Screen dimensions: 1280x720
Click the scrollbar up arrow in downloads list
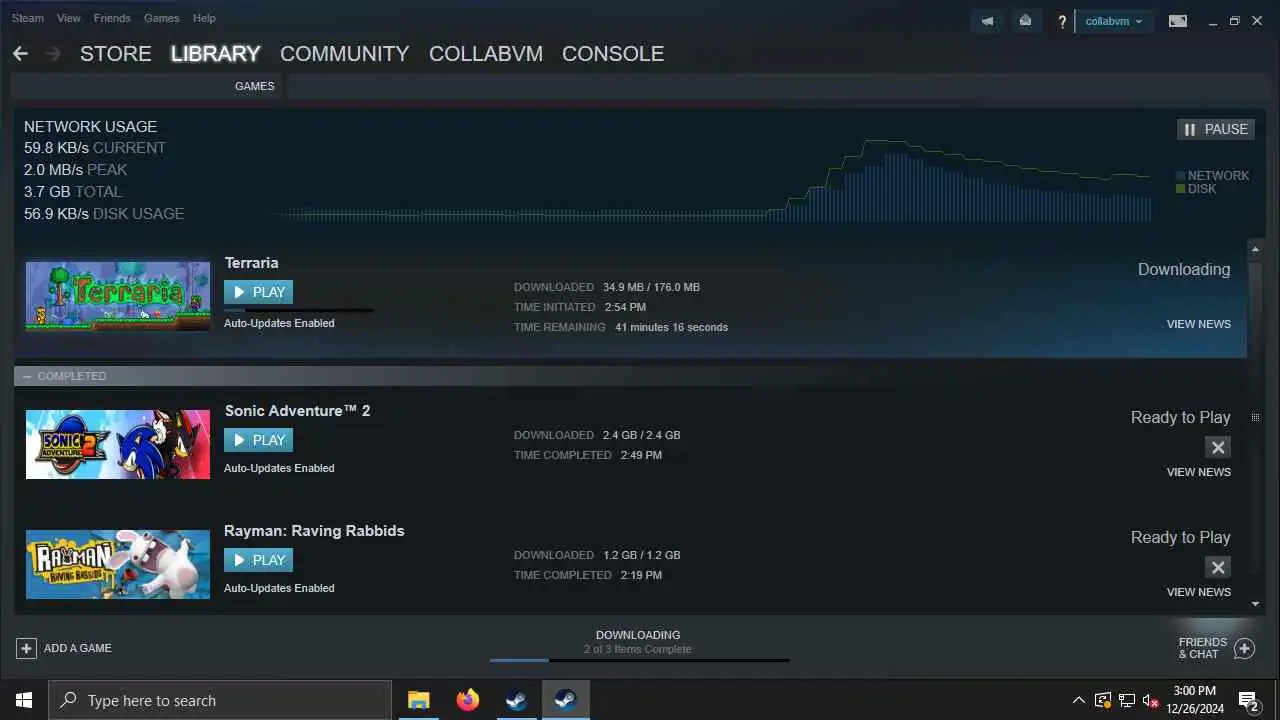[1255, 247]
